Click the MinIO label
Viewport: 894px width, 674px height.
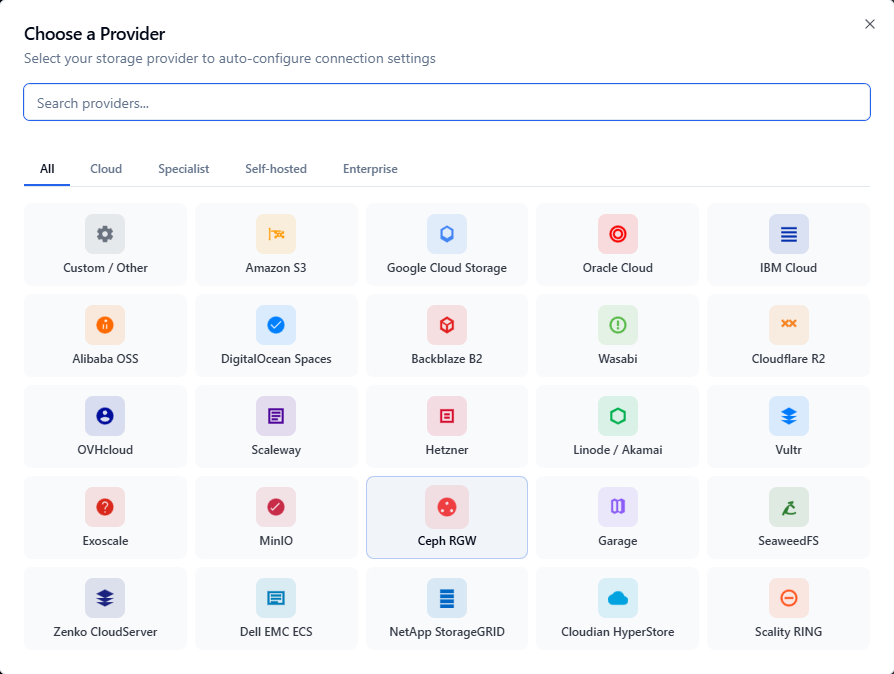(276, 541)
